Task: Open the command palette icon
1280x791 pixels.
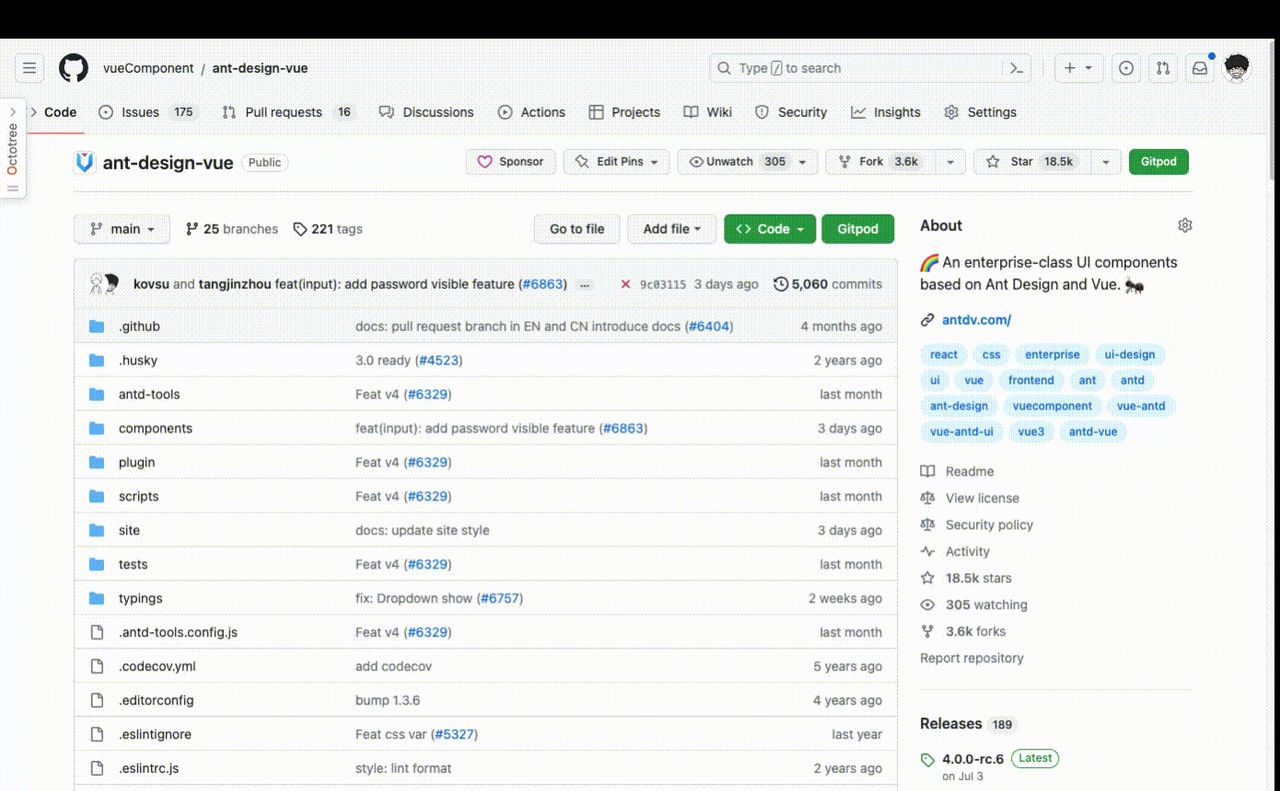Action: coord(1016,68)
